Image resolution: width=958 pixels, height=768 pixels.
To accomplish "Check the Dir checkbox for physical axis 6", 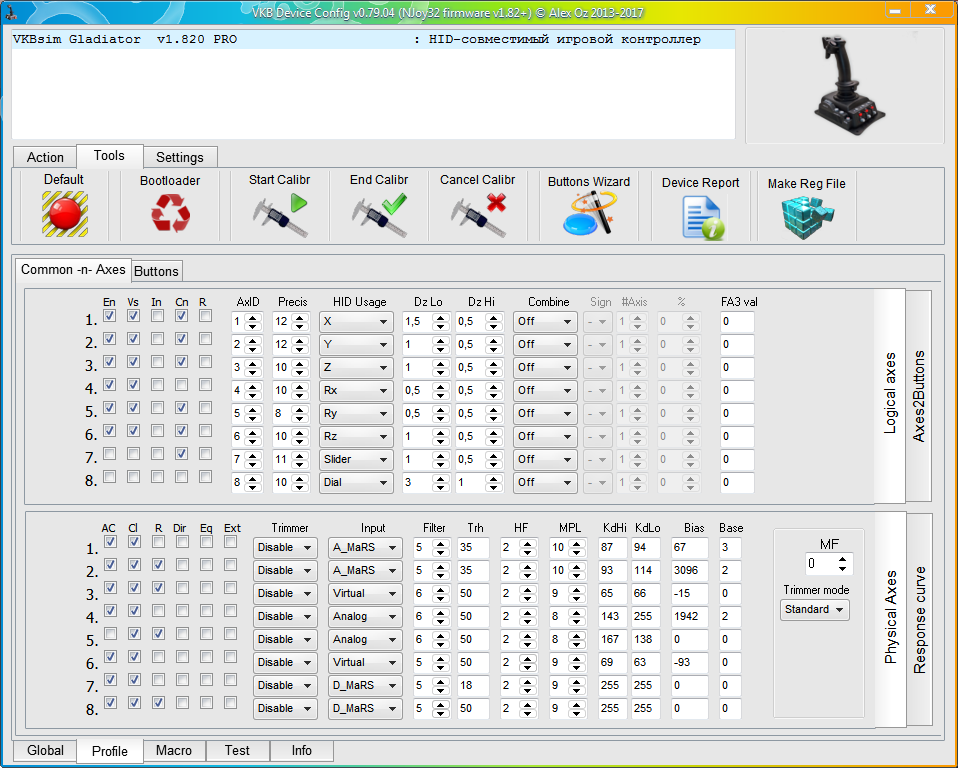I will point(182,657).
